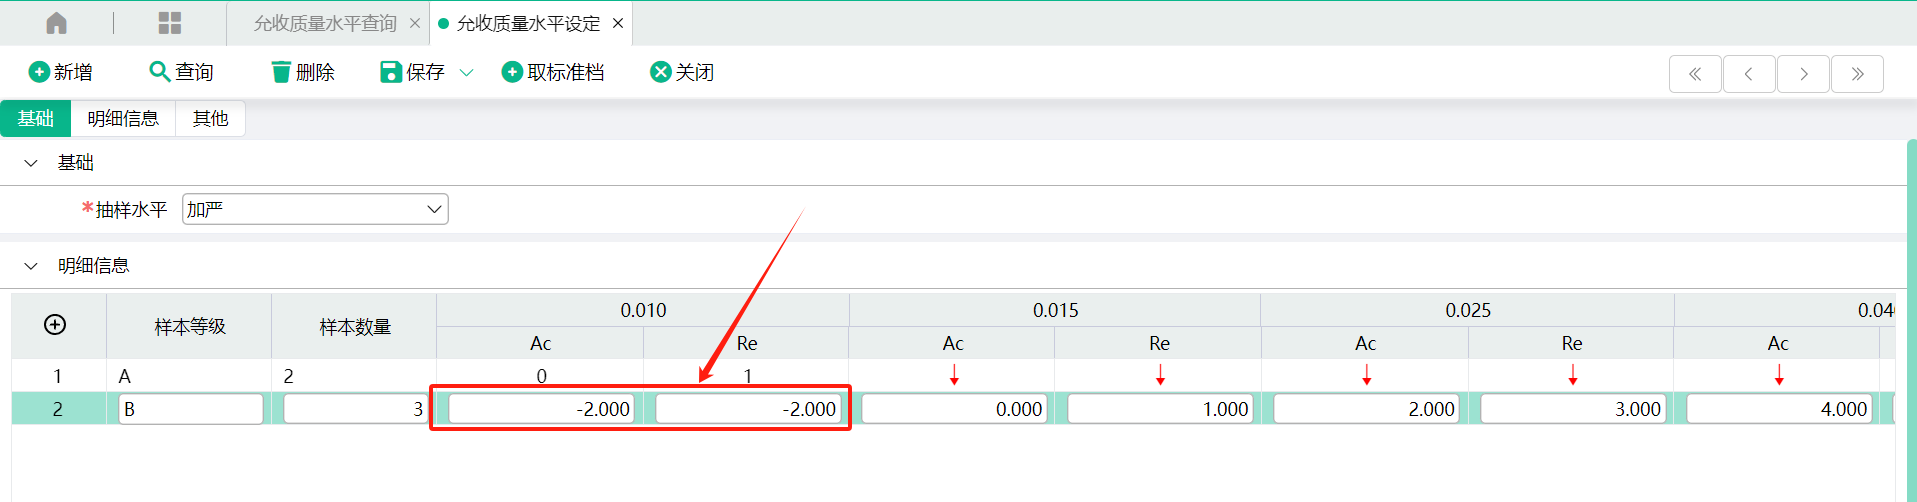
Task: Click the home icon
Action: click(x=57, y=23)
